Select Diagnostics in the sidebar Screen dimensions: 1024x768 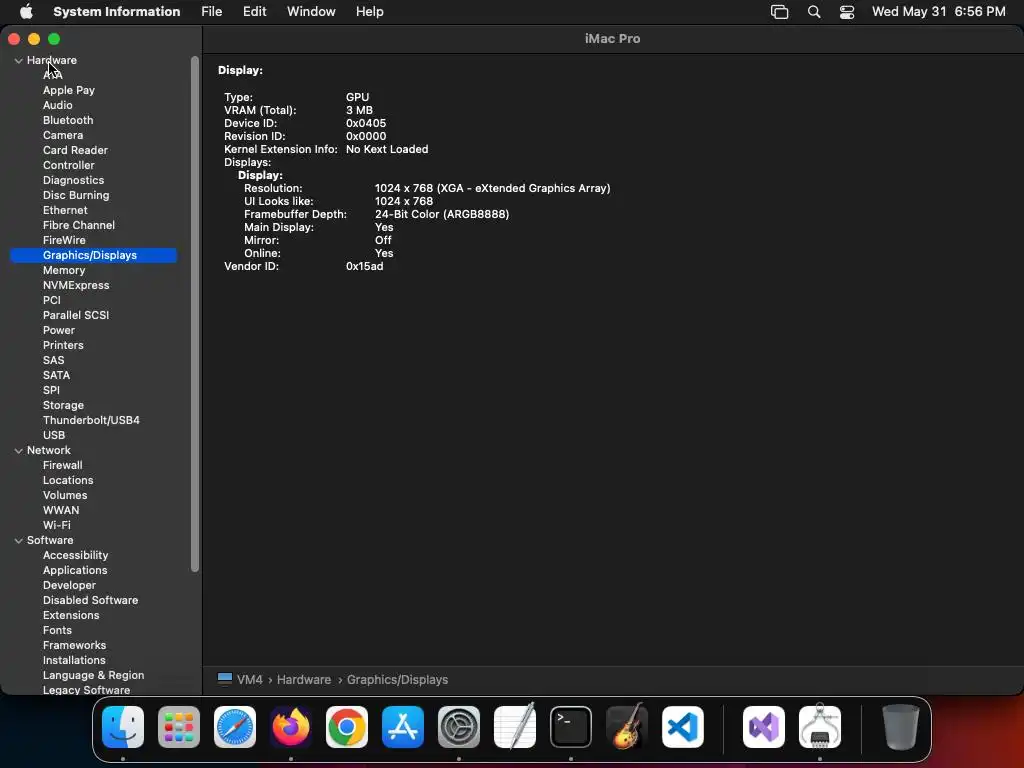(73, 180)
